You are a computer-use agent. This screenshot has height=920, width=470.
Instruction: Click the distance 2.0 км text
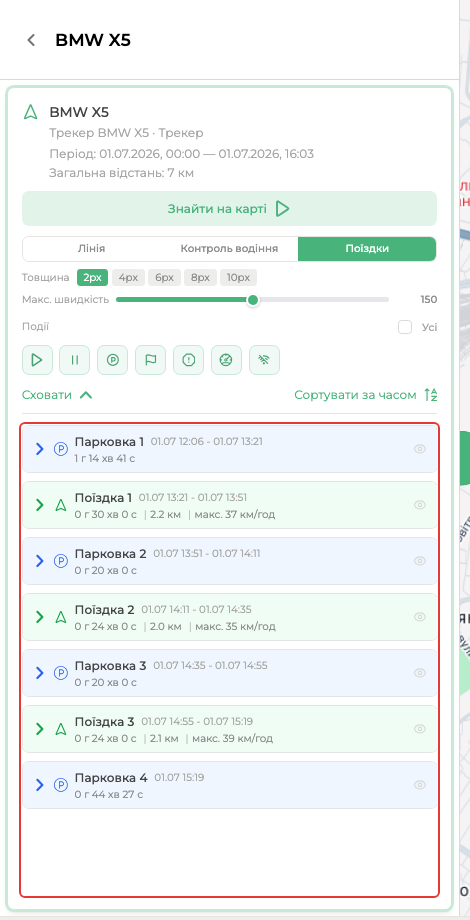tap(165, 627)
